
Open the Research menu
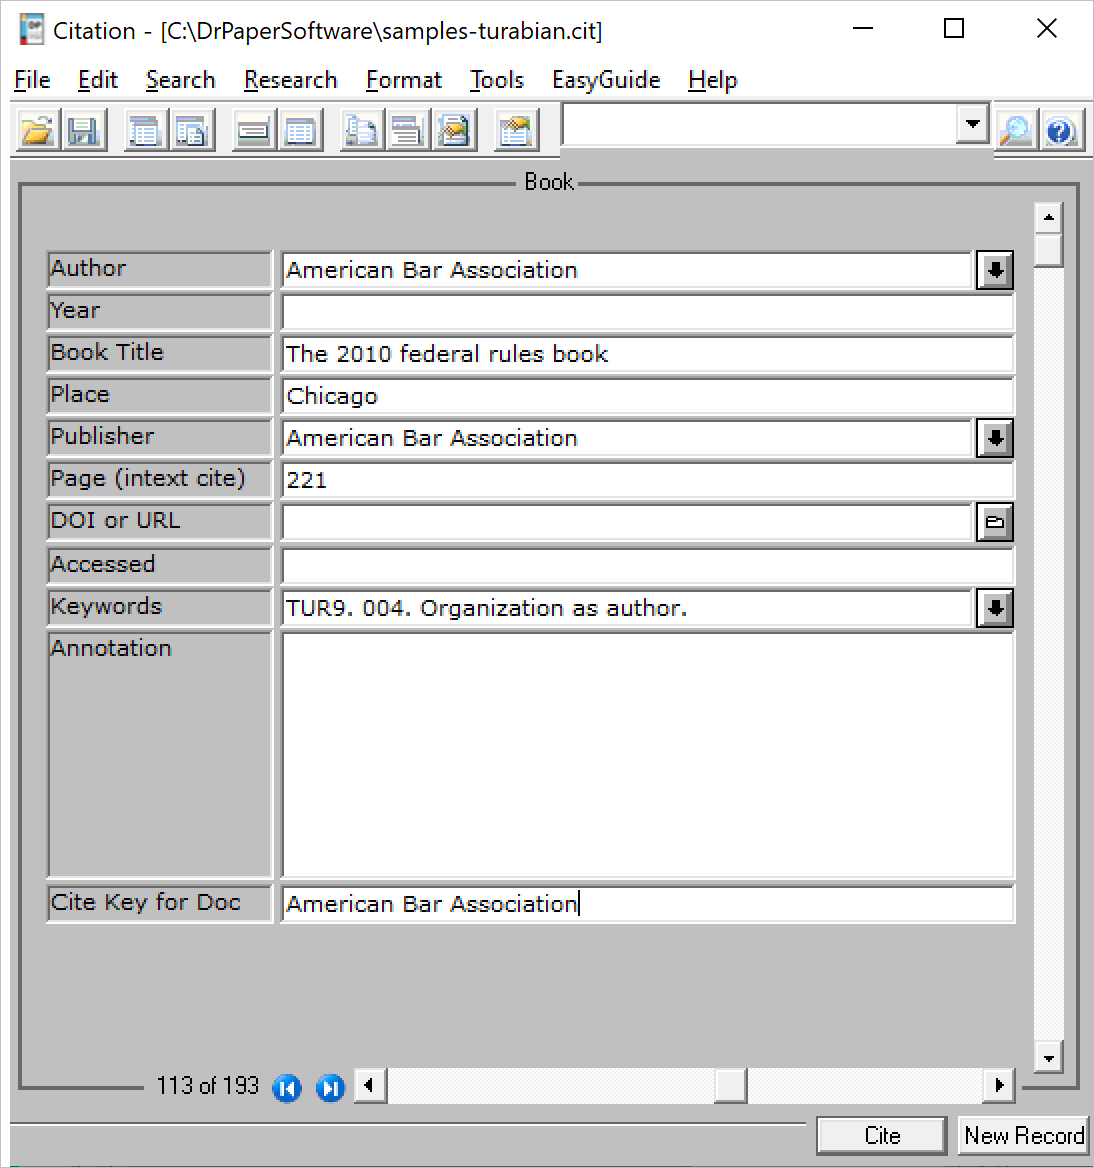click(x=290, y=80)
